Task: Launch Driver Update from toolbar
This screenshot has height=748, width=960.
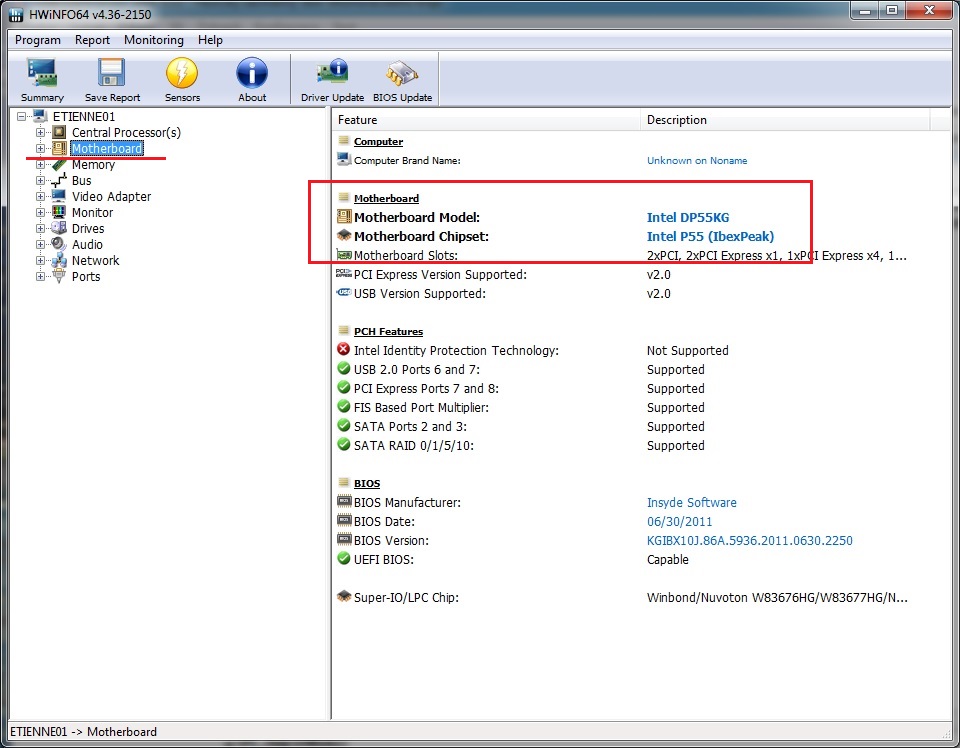Action: point(332,80)
